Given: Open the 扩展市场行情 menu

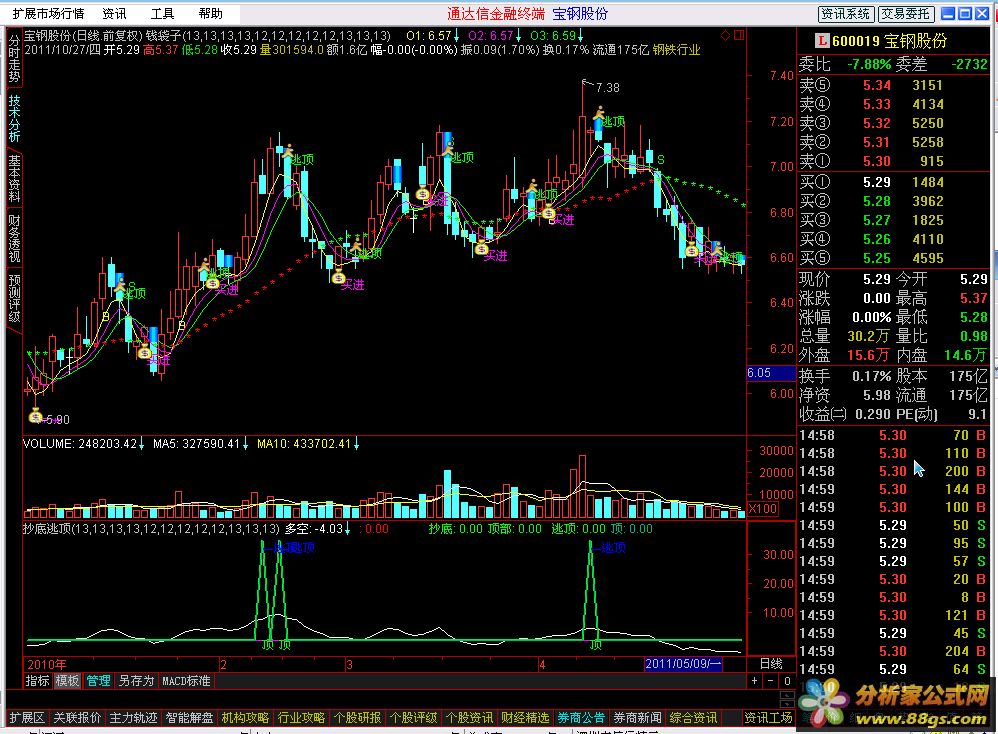Looking at the screenshot, I should coord(48,13).
